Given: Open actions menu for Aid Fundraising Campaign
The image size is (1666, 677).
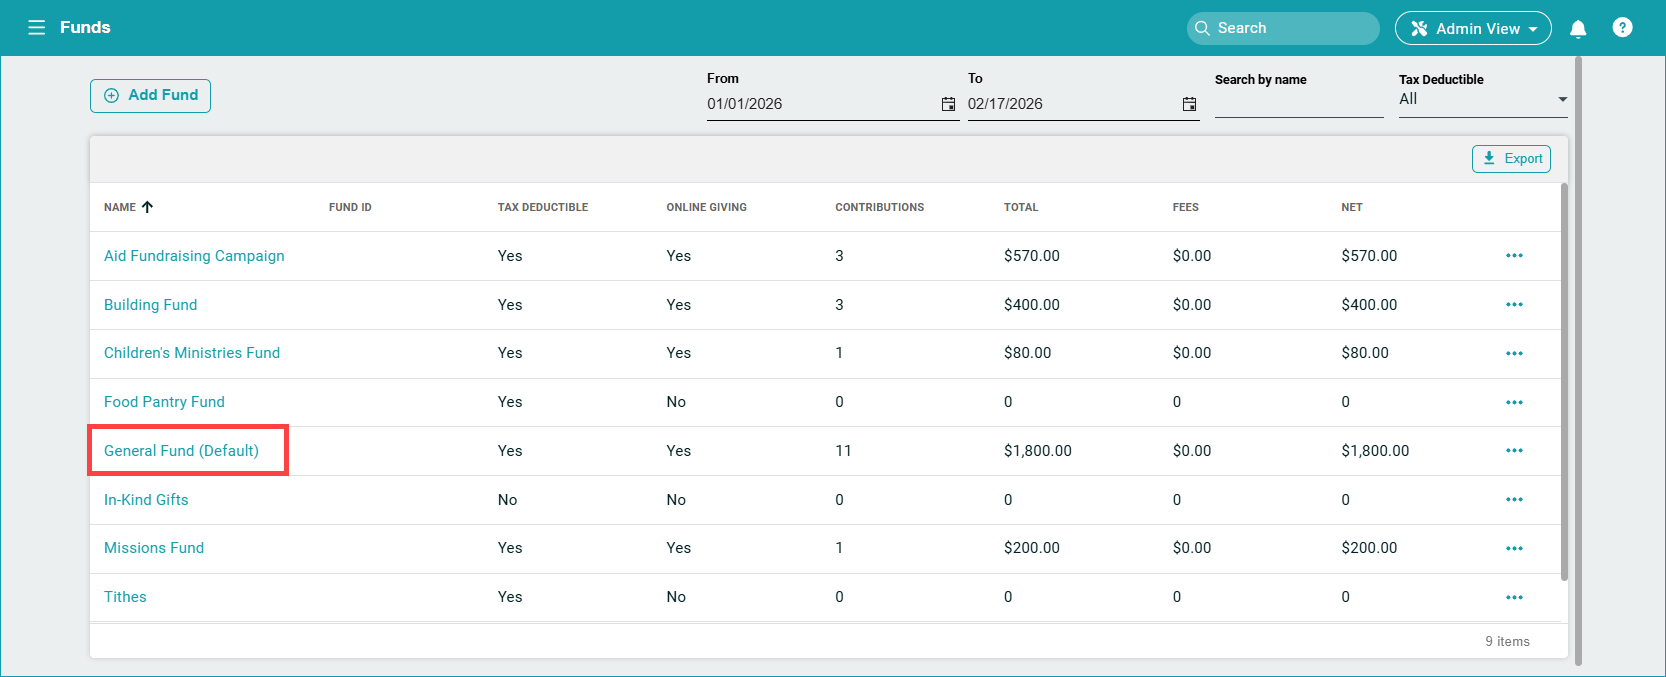Looking at the screenshot, I should point(1514,256).
